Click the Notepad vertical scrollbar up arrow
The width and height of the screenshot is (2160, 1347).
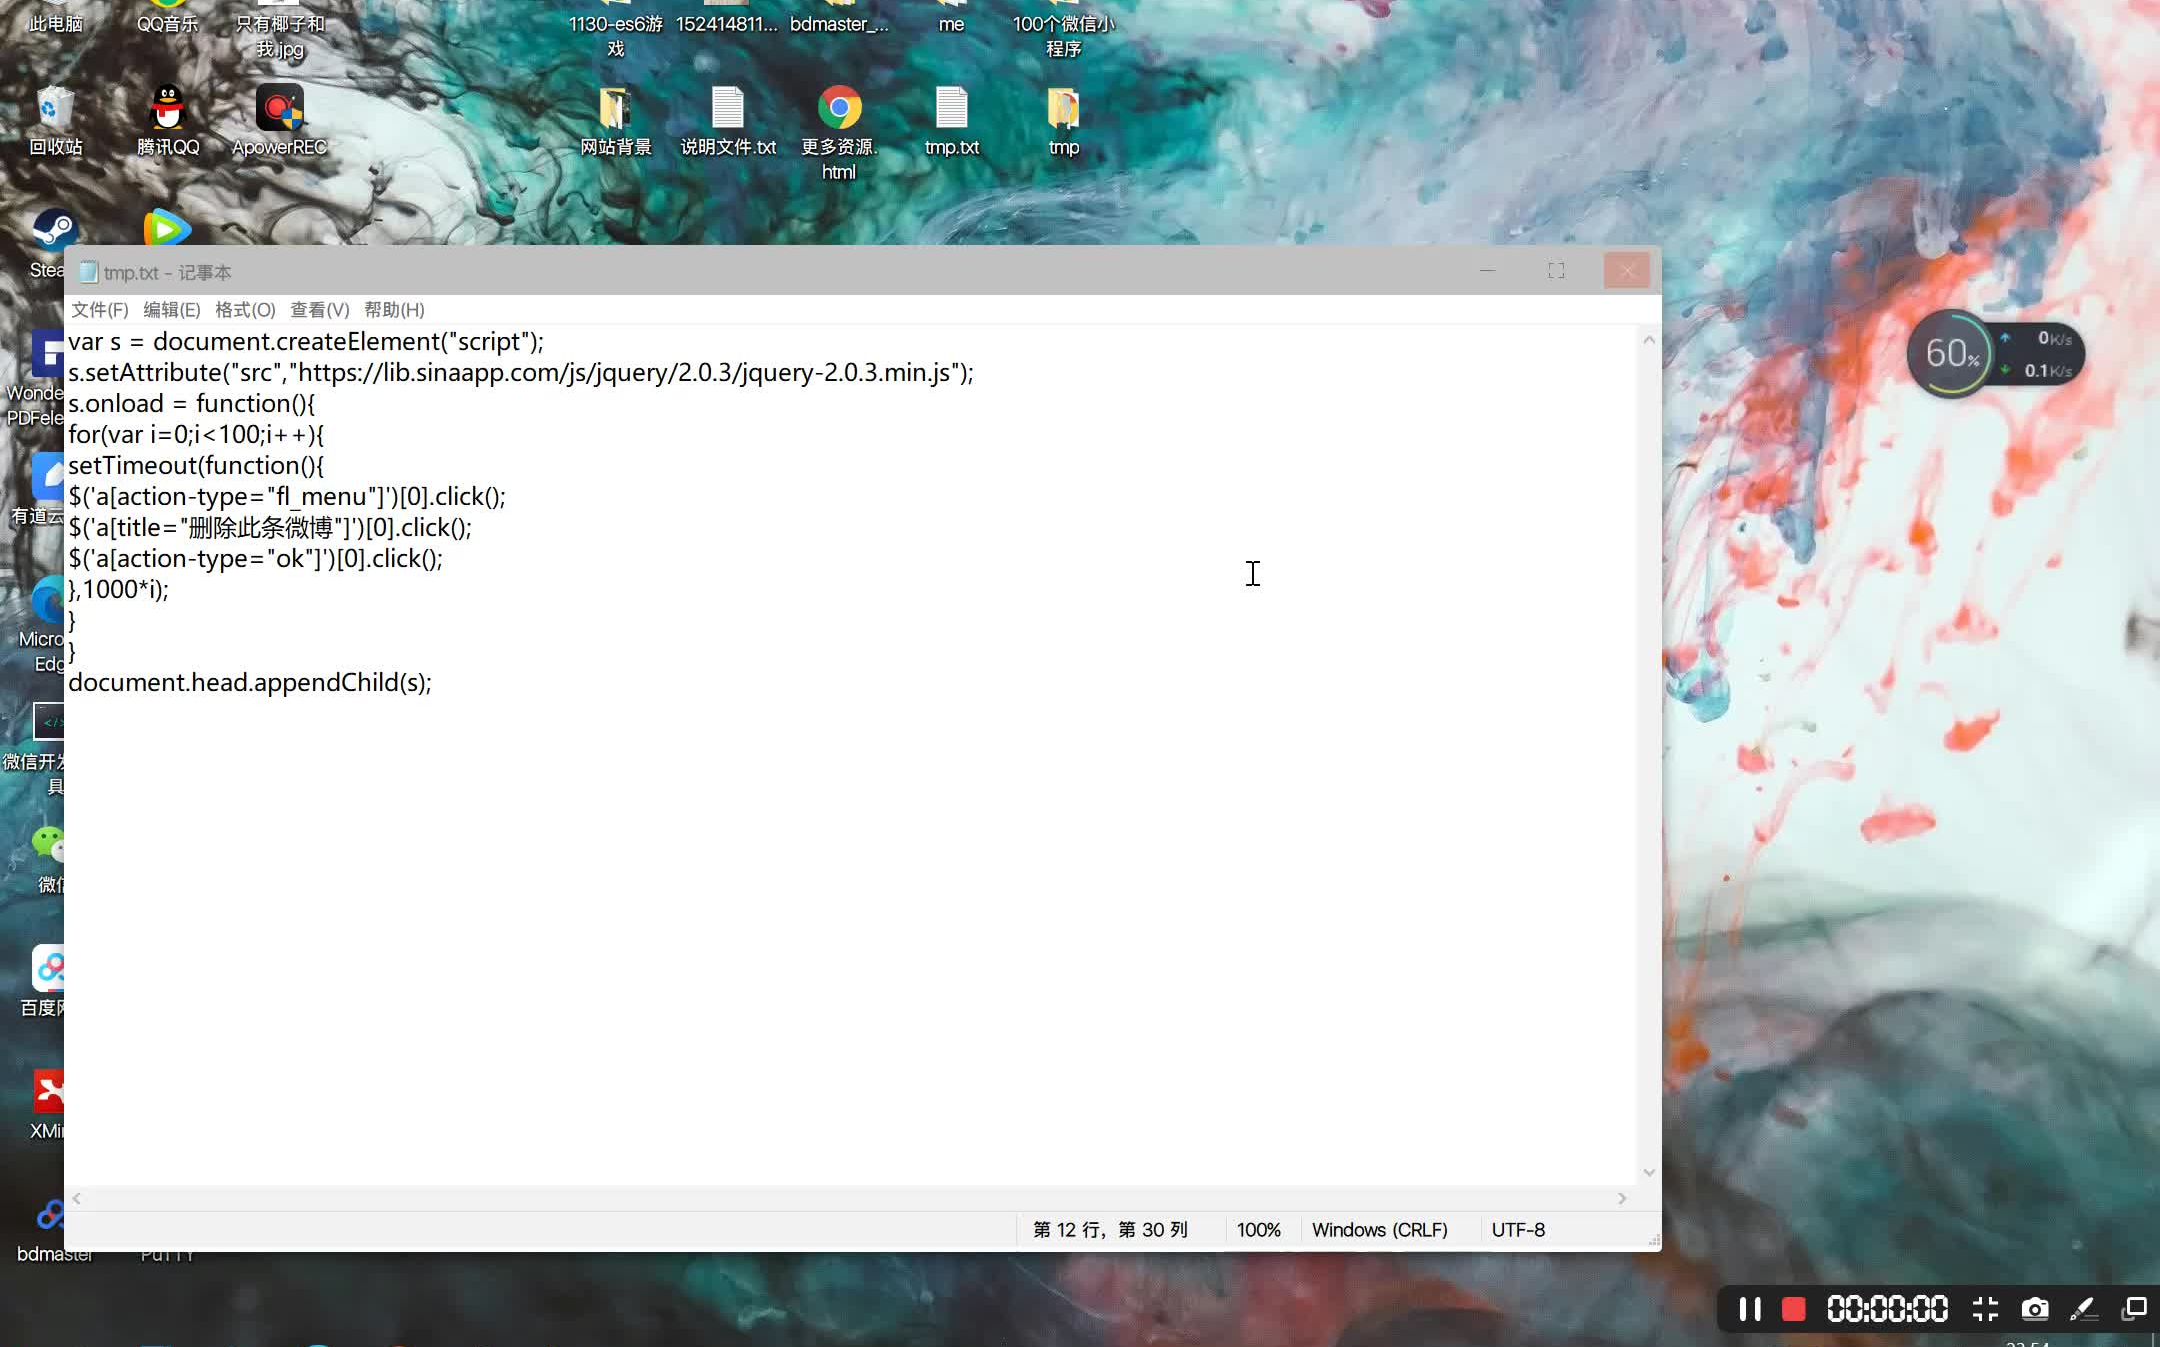(x=1649, y=340)
